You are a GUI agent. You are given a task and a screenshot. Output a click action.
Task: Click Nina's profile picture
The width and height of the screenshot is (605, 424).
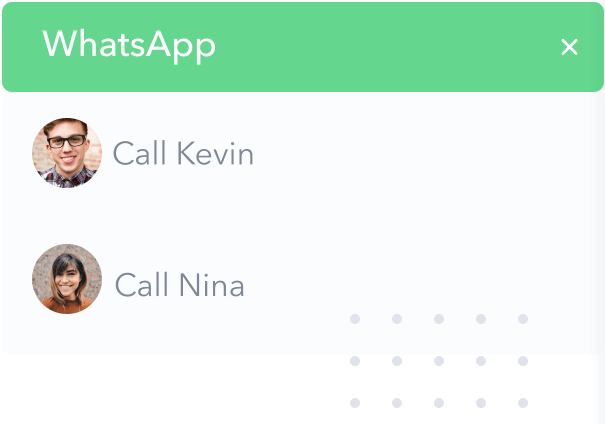click(x=67, y=279)
